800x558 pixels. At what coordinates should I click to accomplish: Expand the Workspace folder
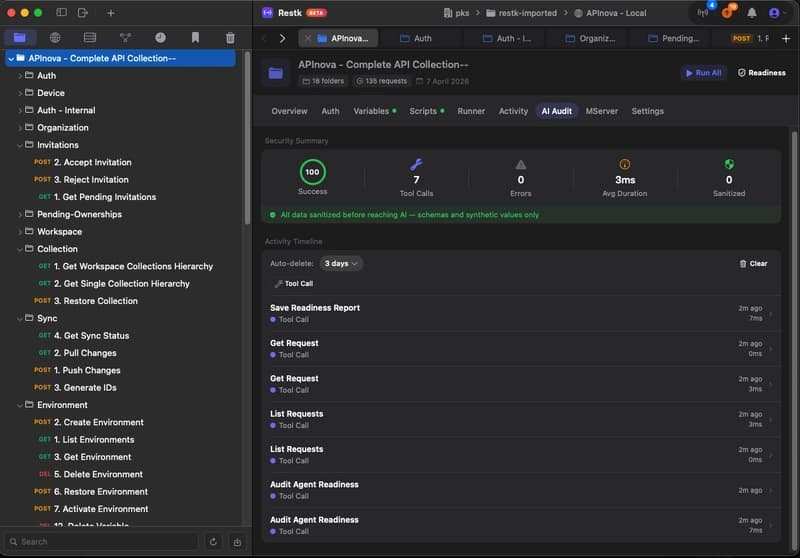coord(20,232)
